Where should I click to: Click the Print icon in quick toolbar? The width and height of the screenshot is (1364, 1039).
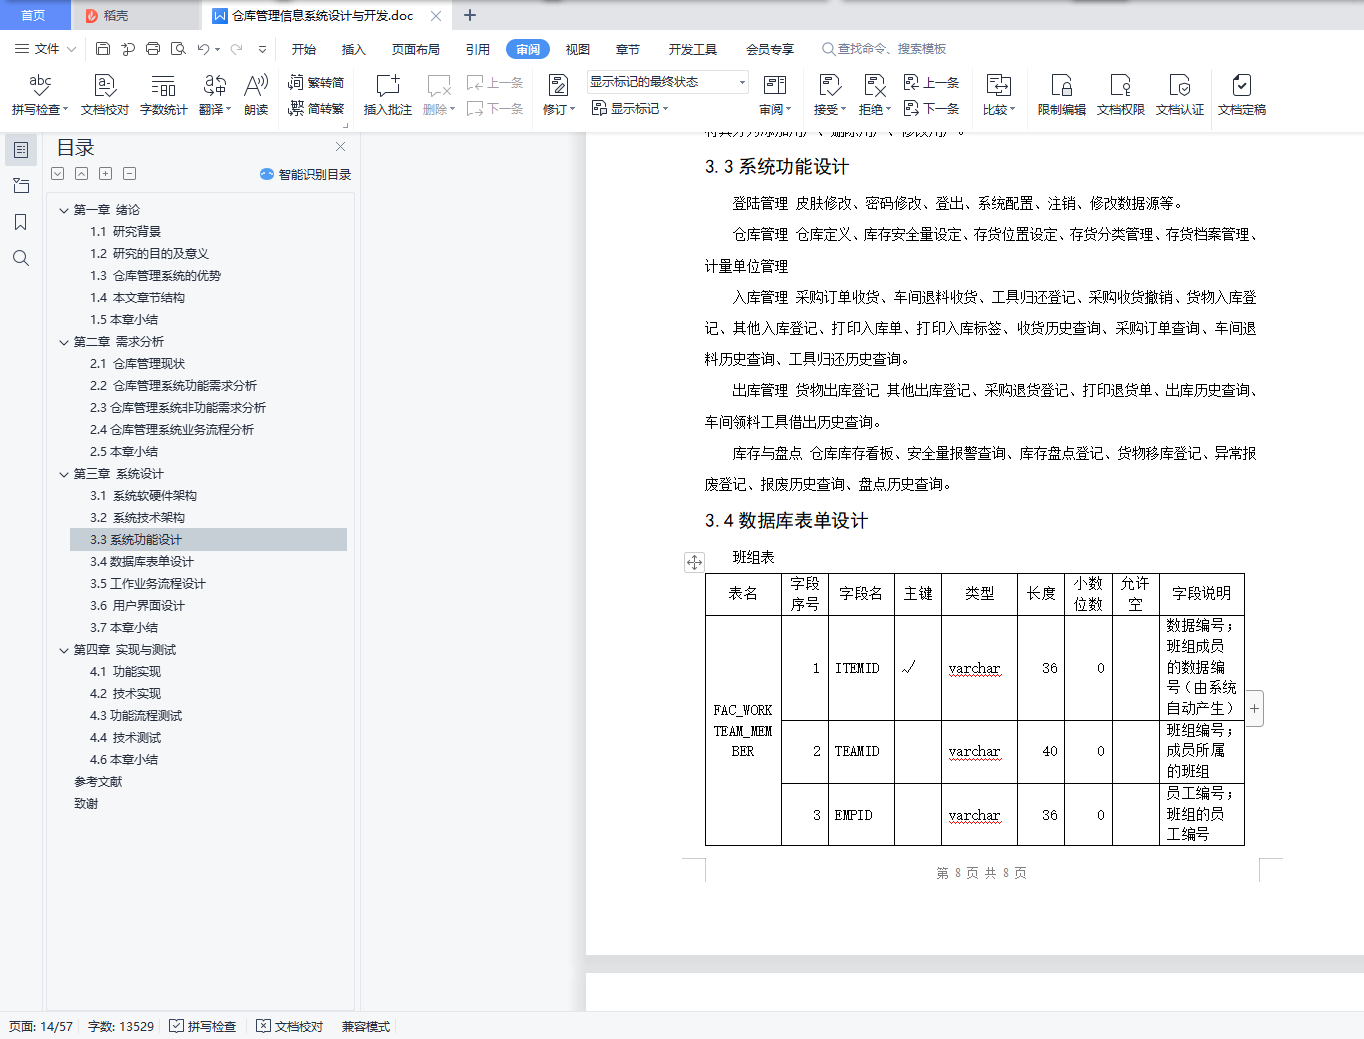coord(153,48)
